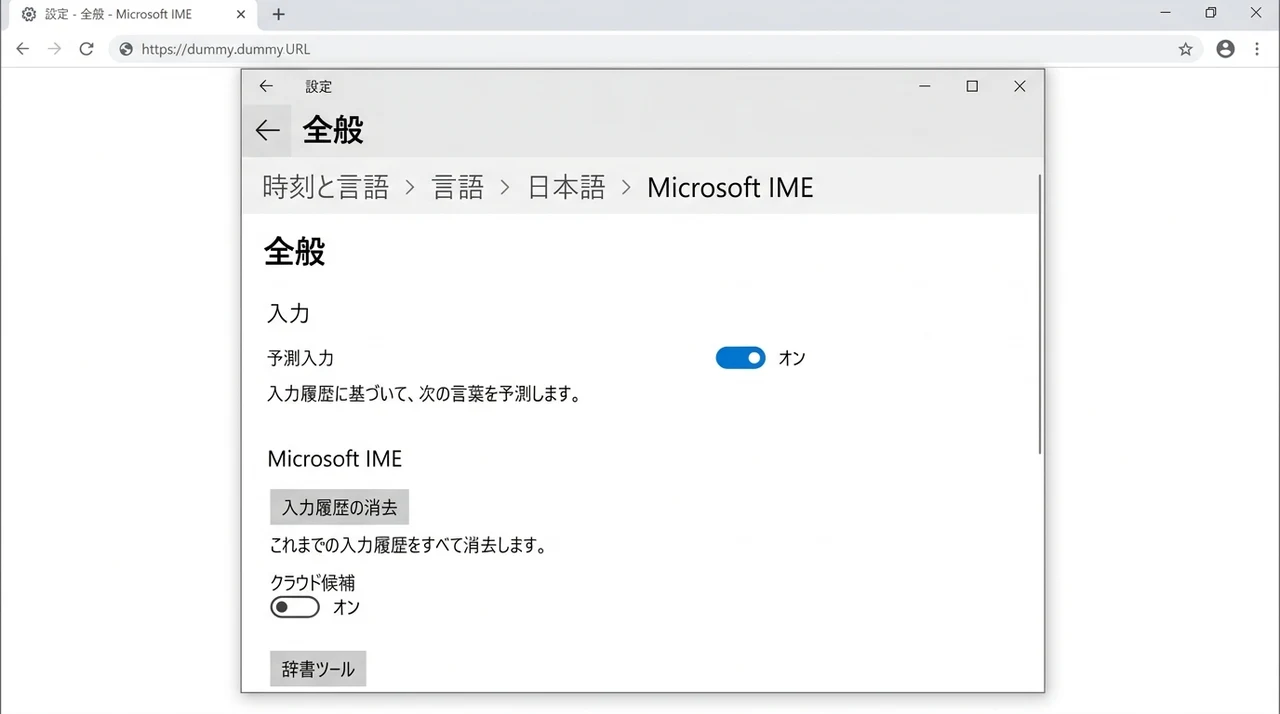Bookmark this page with star icon
The height and width of the screenshot is (714, 1280).
click(1186, 49)
